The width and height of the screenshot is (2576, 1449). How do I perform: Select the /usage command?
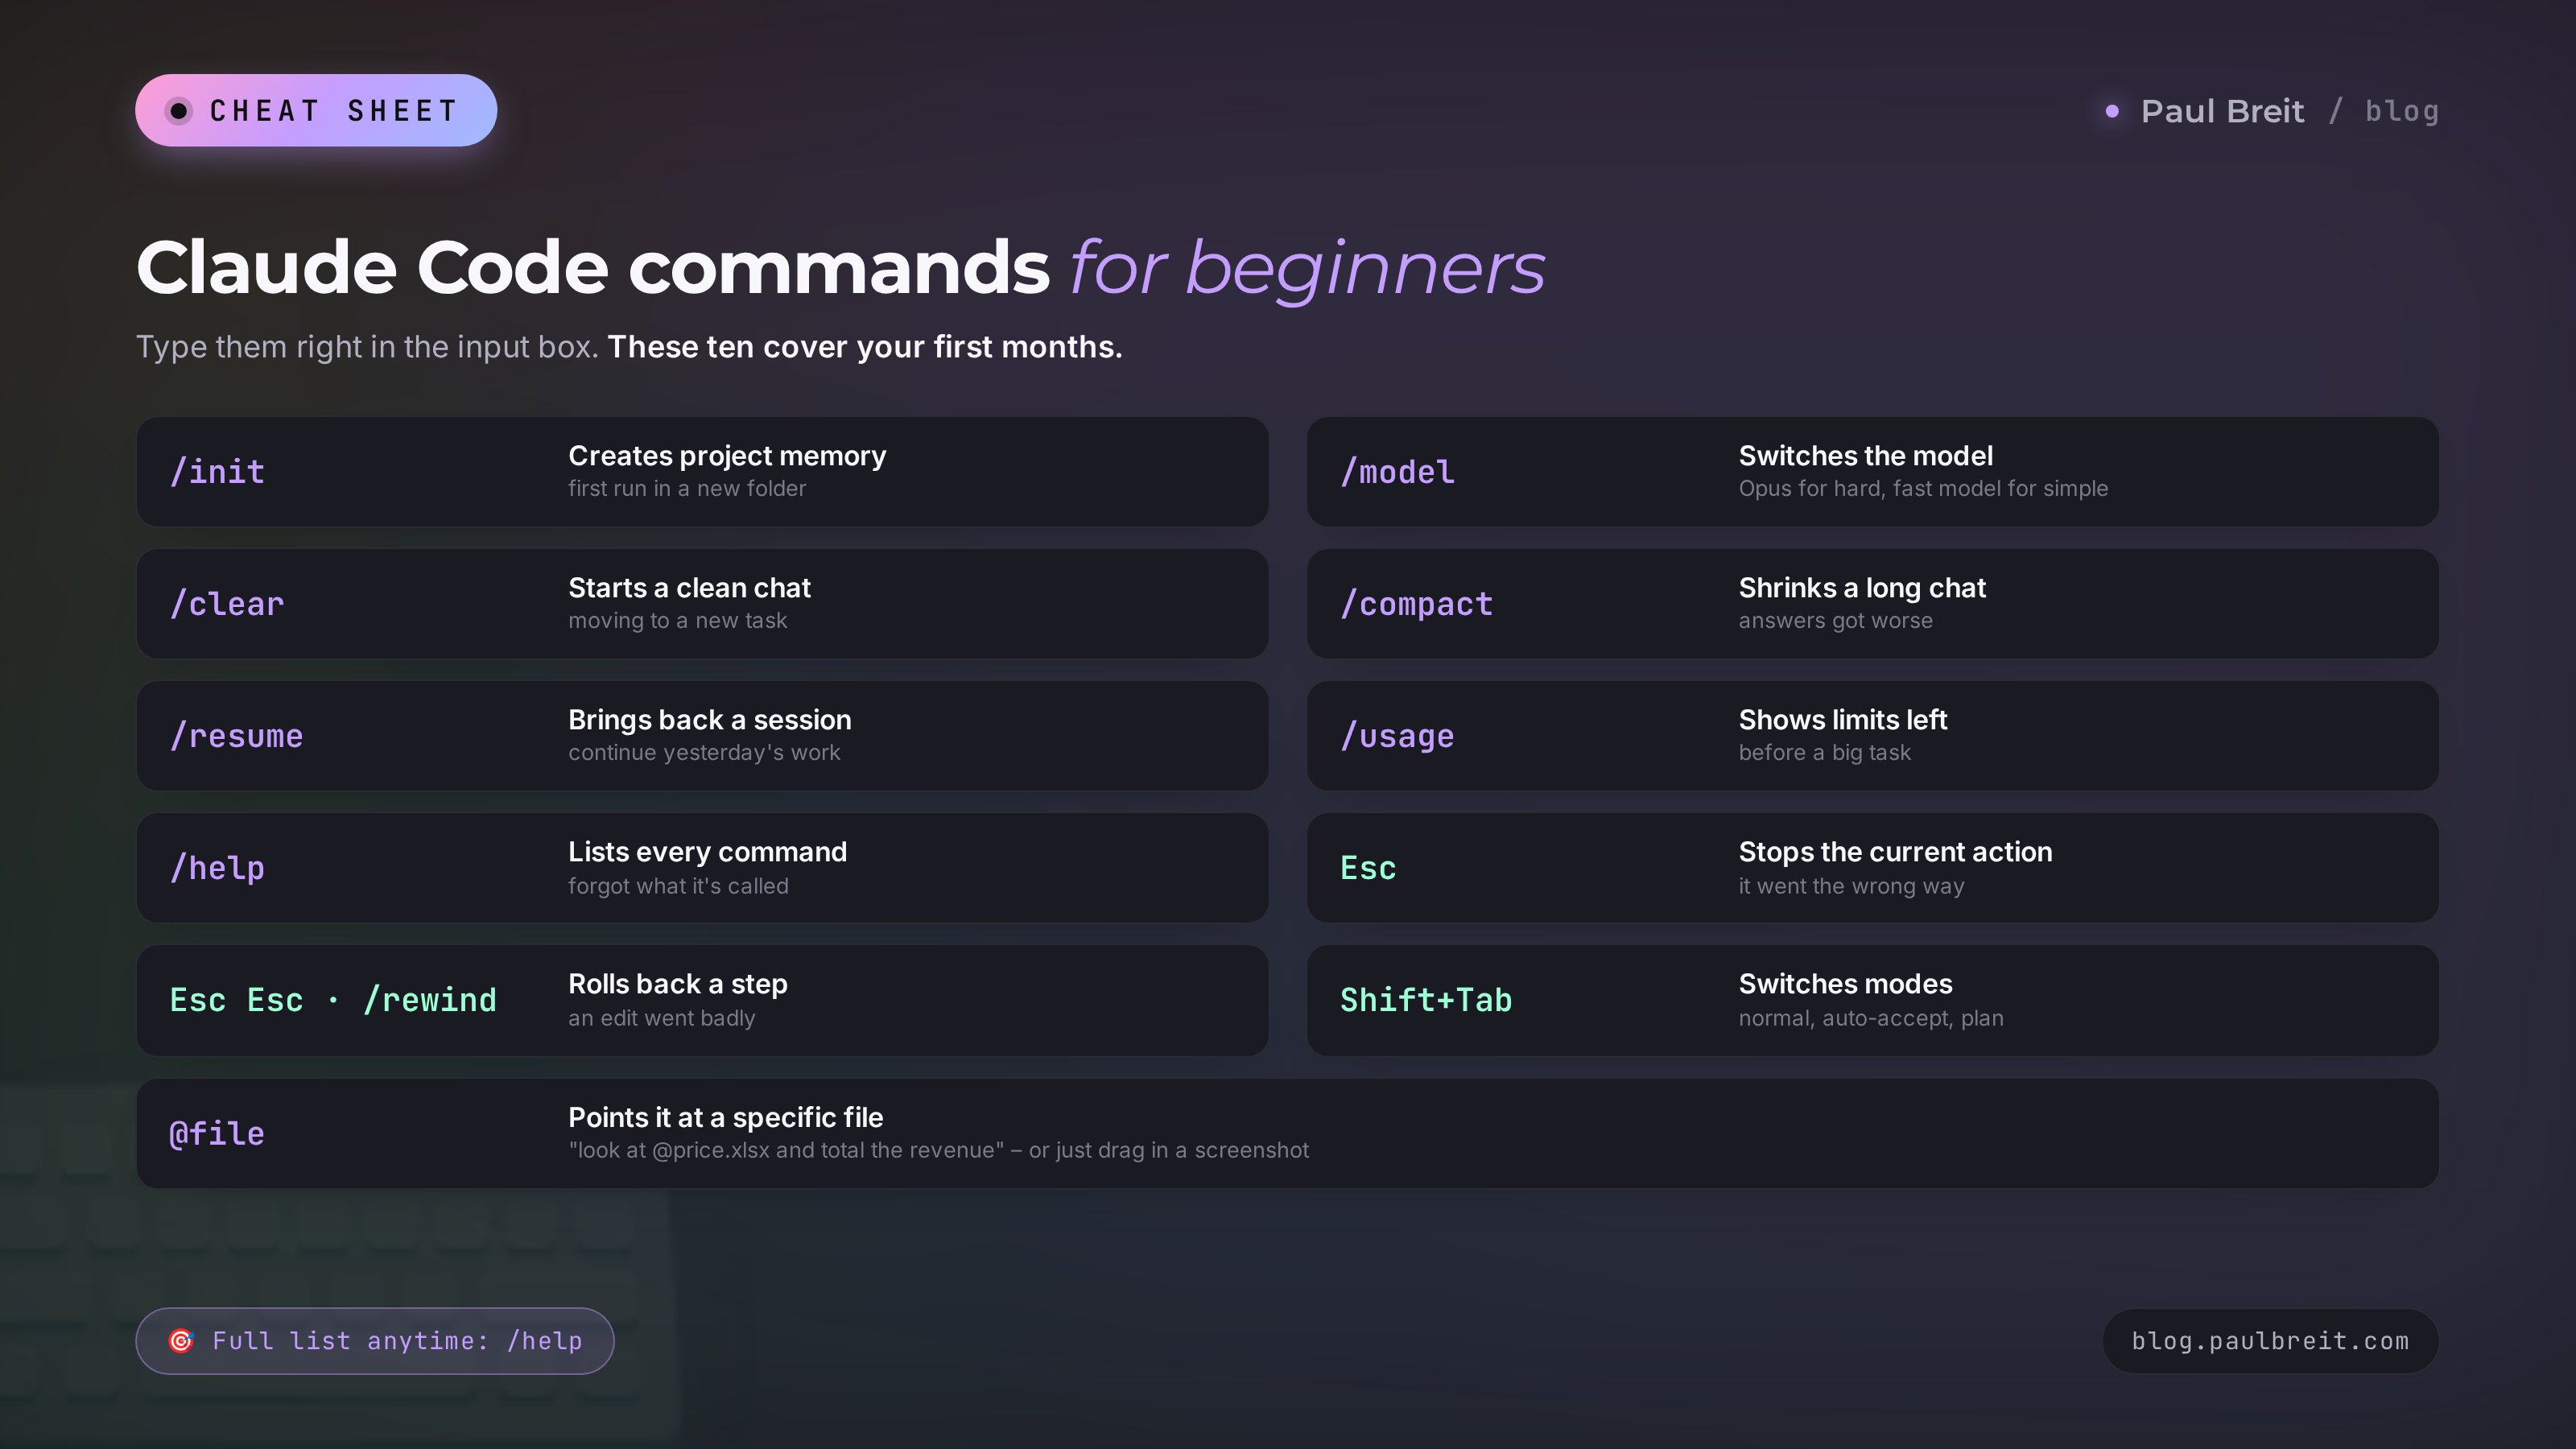(x=1397, y=736)
